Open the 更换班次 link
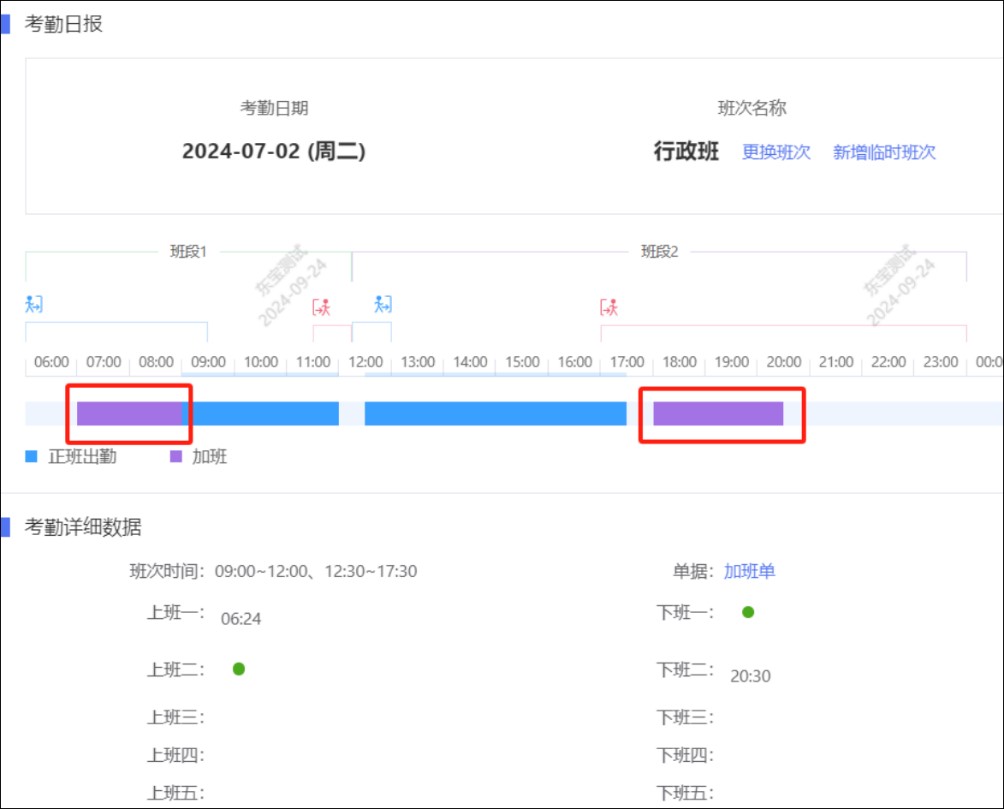 [x=776, y=152]
